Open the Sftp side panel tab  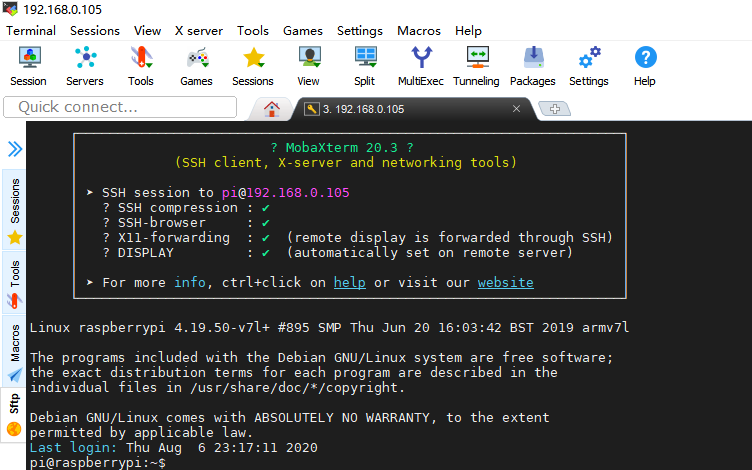tap(14, 414)
